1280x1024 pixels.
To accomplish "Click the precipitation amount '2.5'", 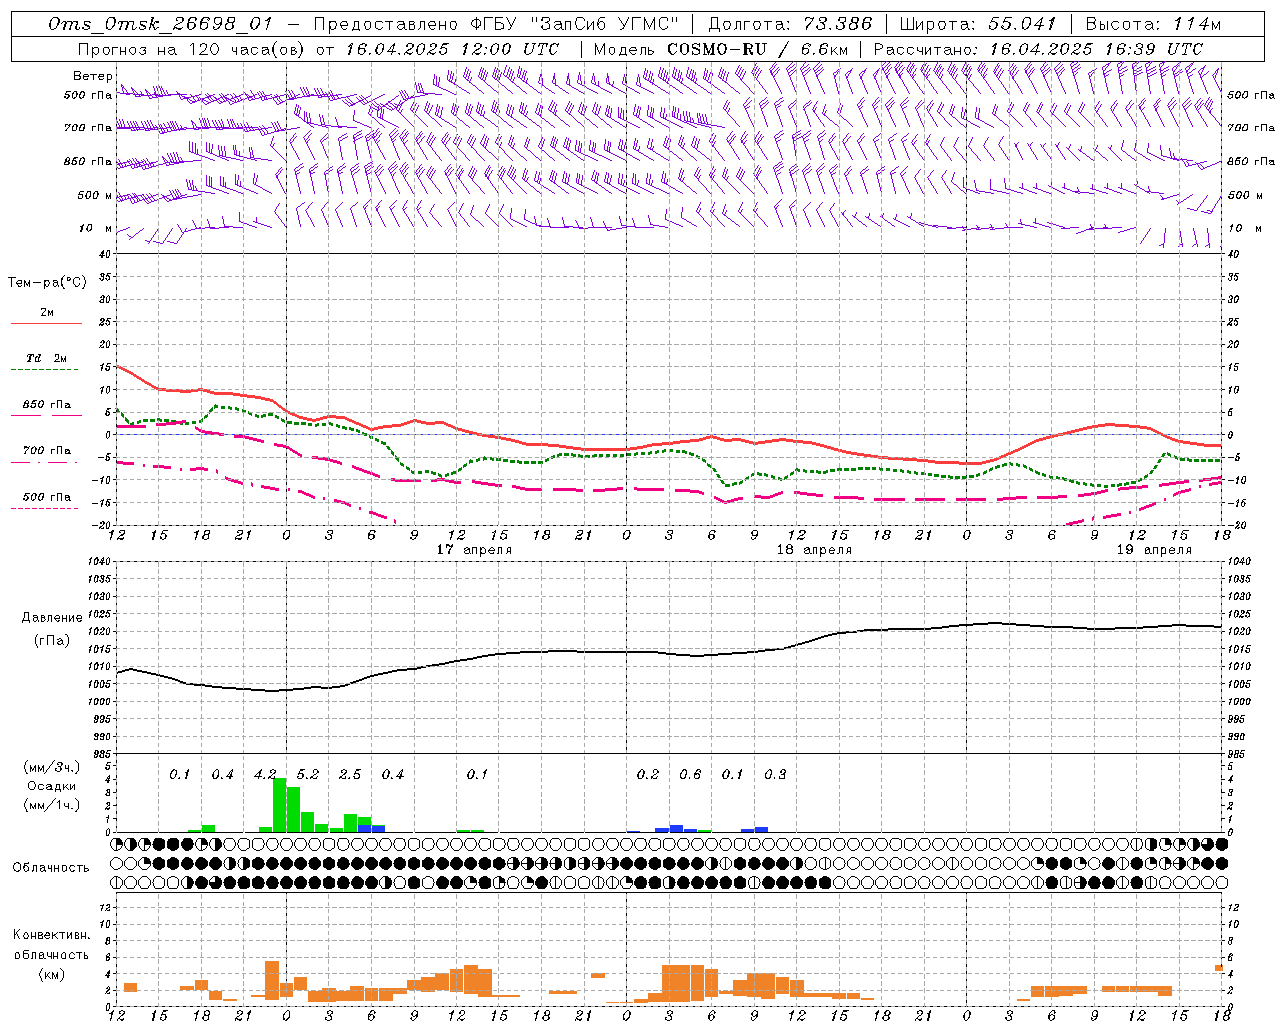I will (x=350, y=774).
